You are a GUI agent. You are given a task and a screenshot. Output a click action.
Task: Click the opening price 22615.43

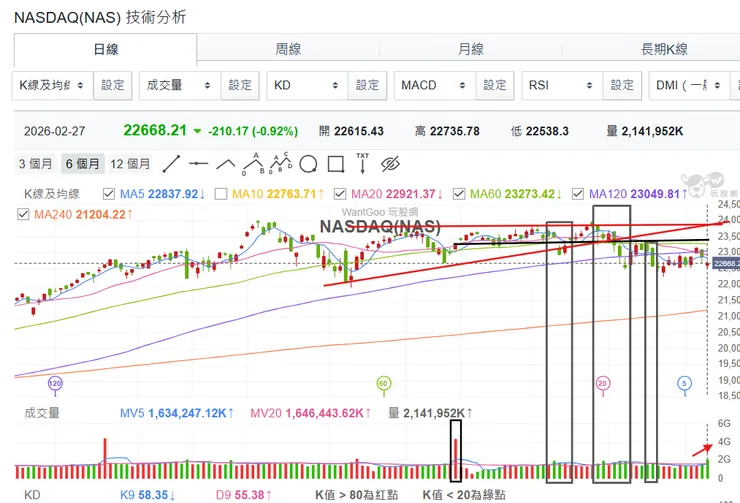[359, 131]
